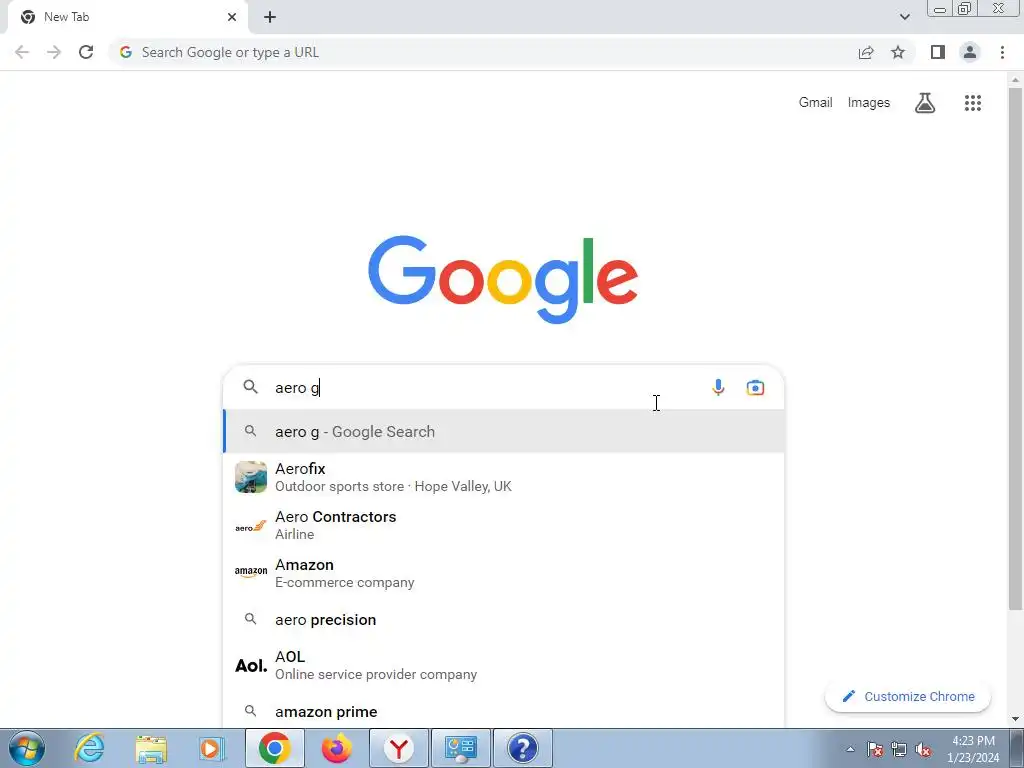
Task: Show hidden system tray icons
Action: click(850, 749)
